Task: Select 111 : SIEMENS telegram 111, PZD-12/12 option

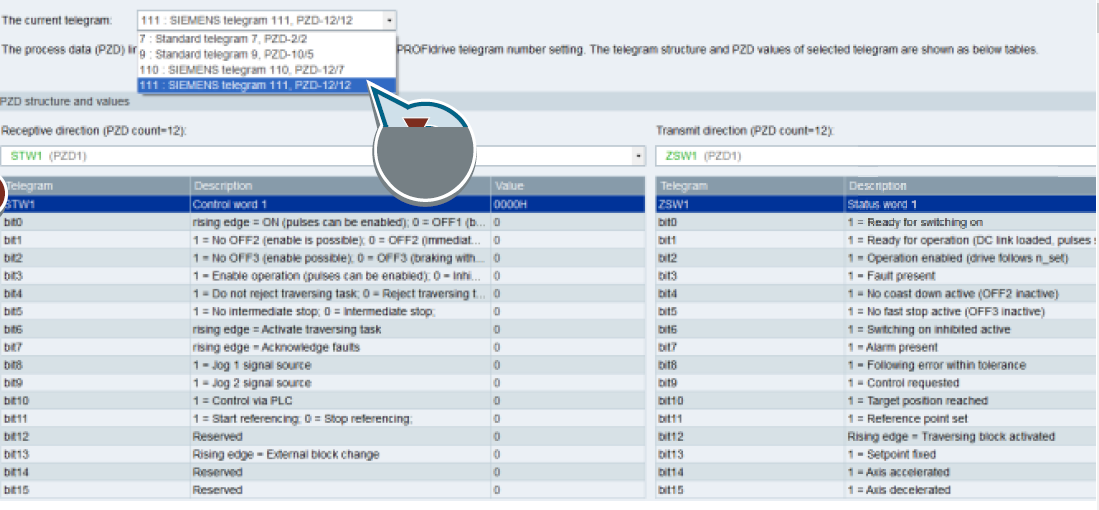Action: (266, 85)
